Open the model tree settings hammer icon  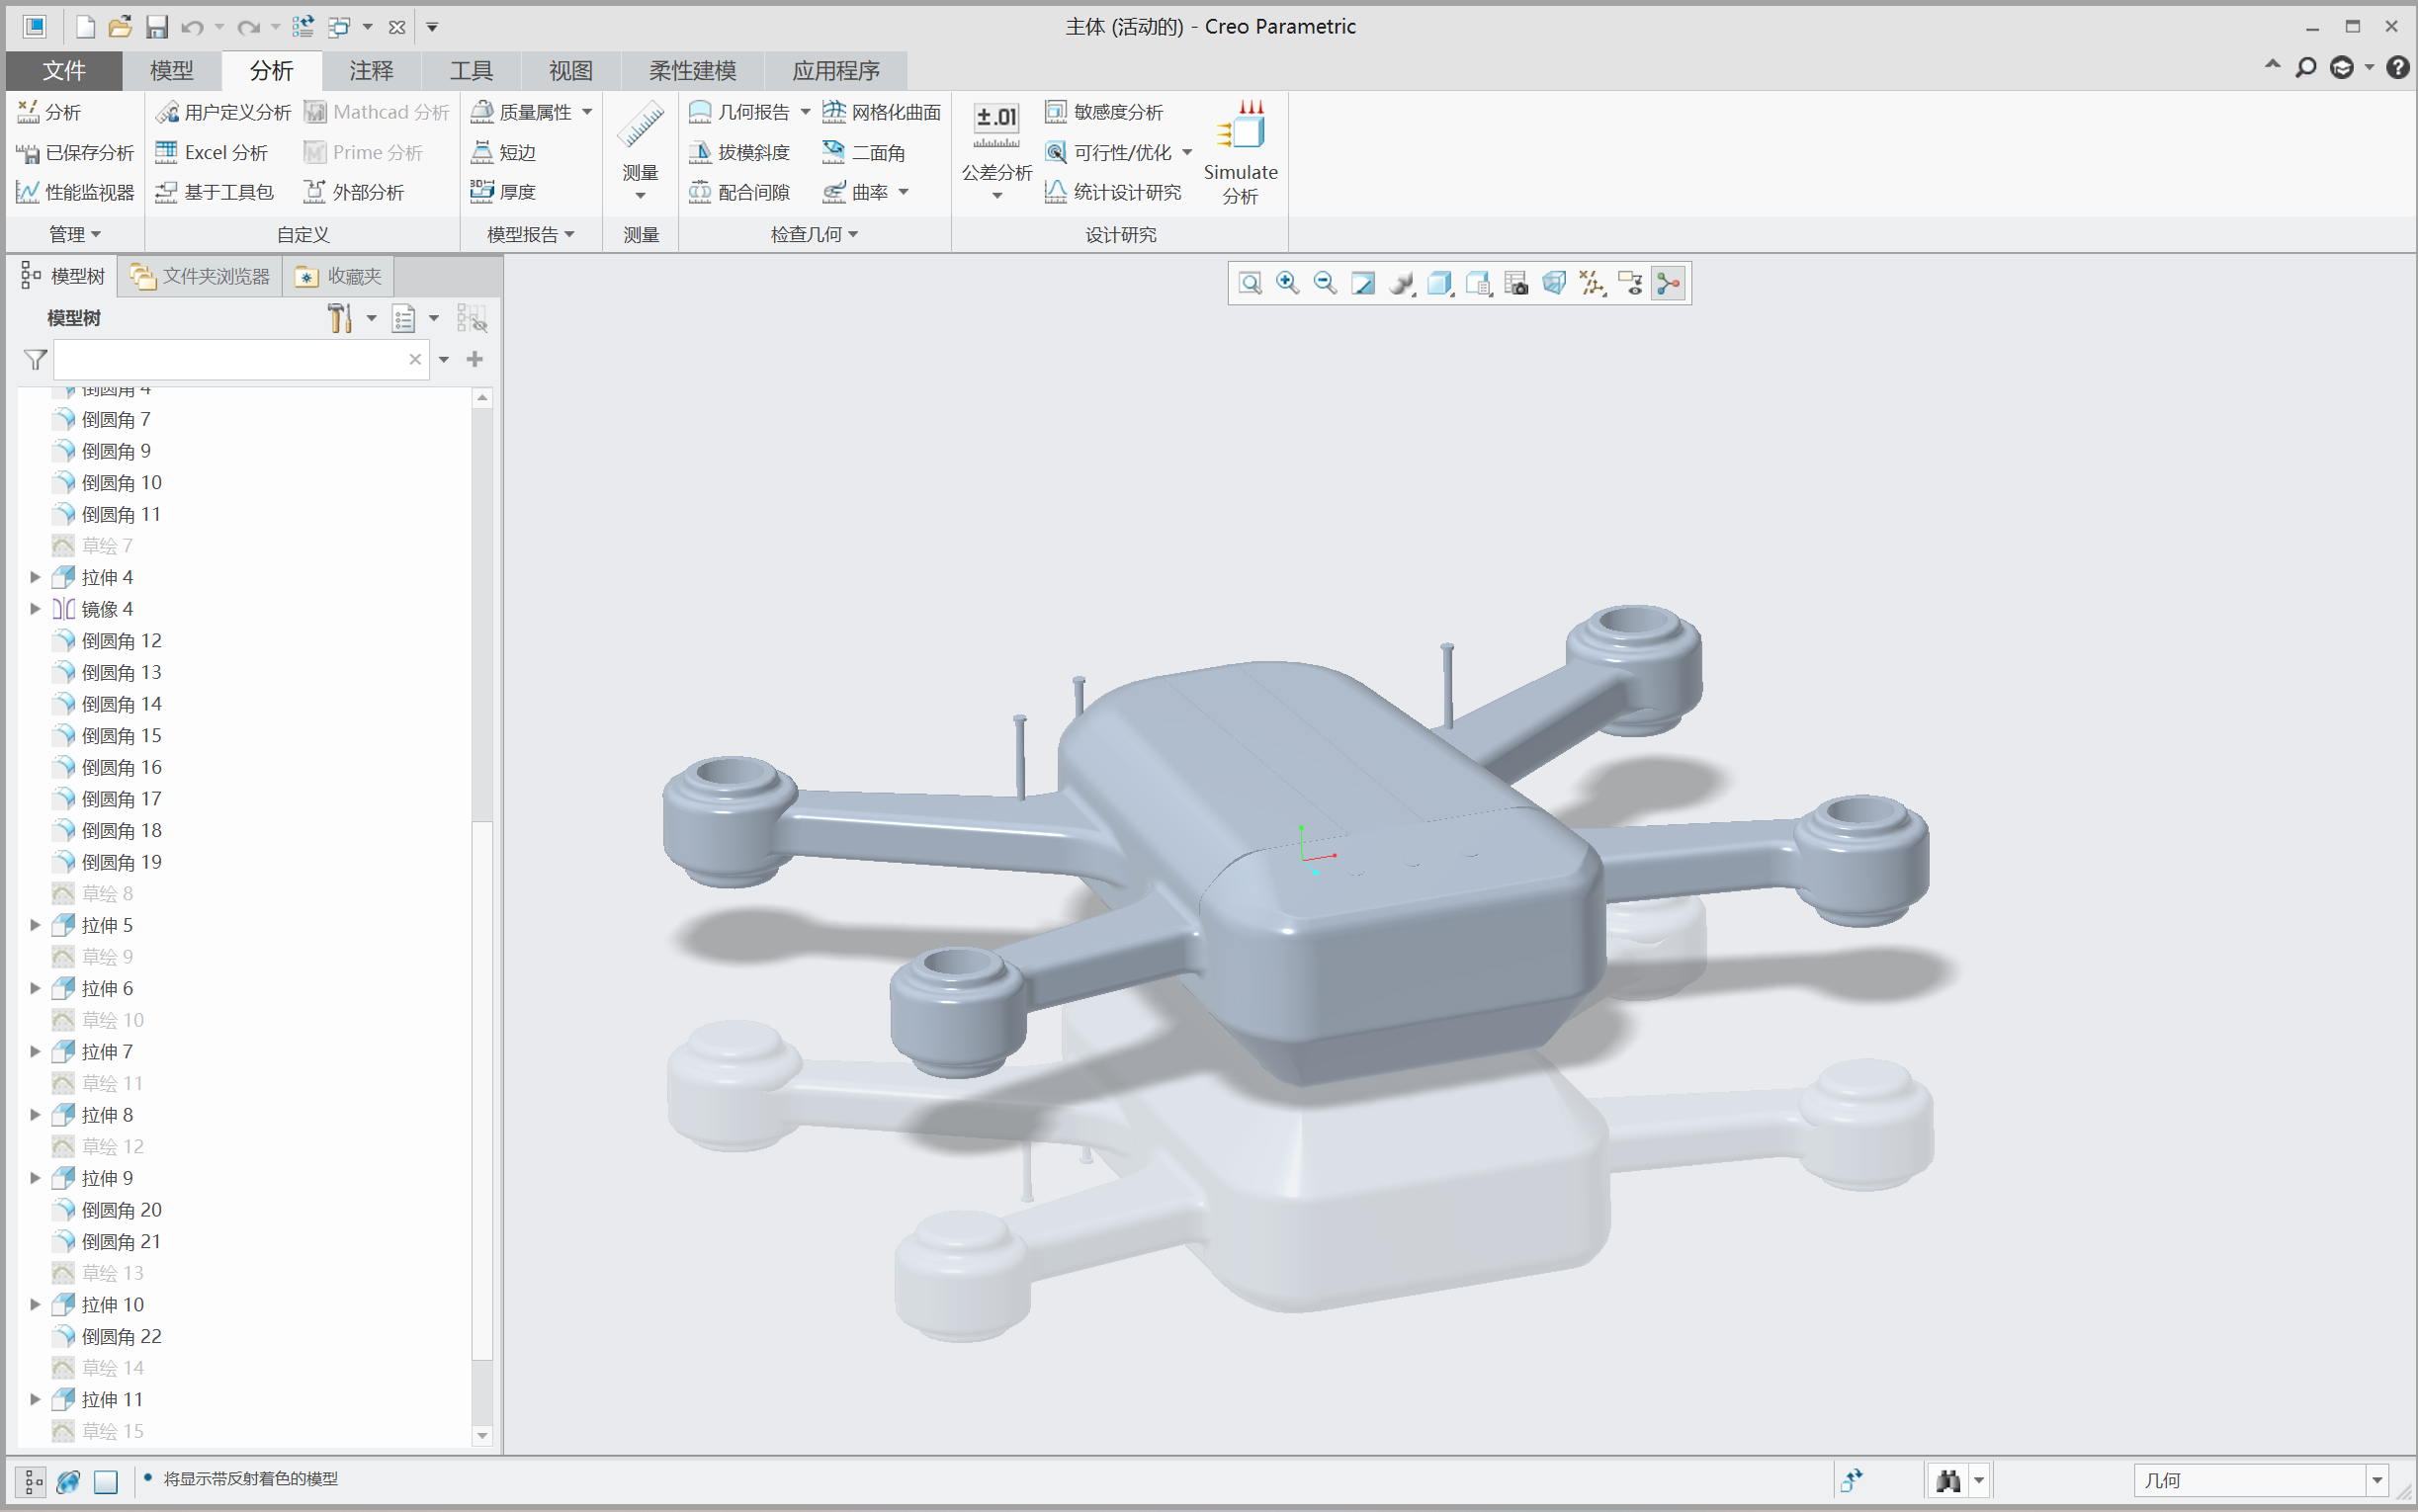(340, 318)
